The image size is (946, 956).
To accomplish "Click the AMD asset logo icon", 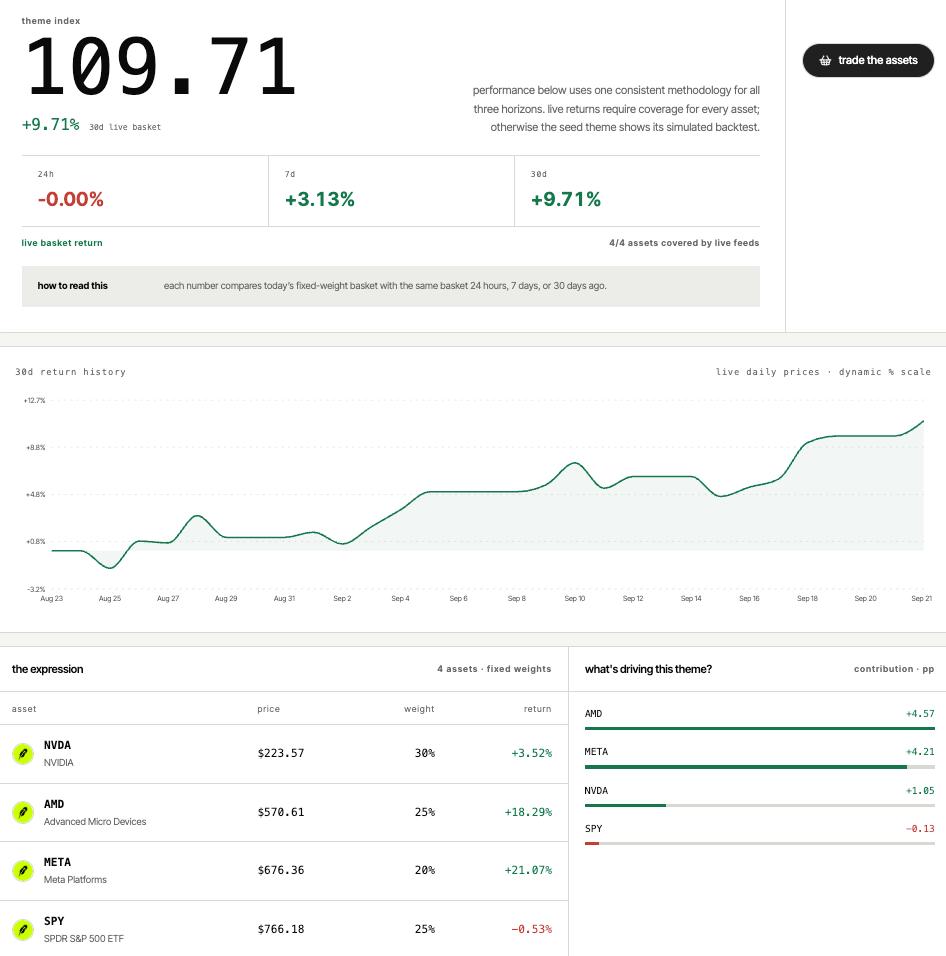I will 23,812.
